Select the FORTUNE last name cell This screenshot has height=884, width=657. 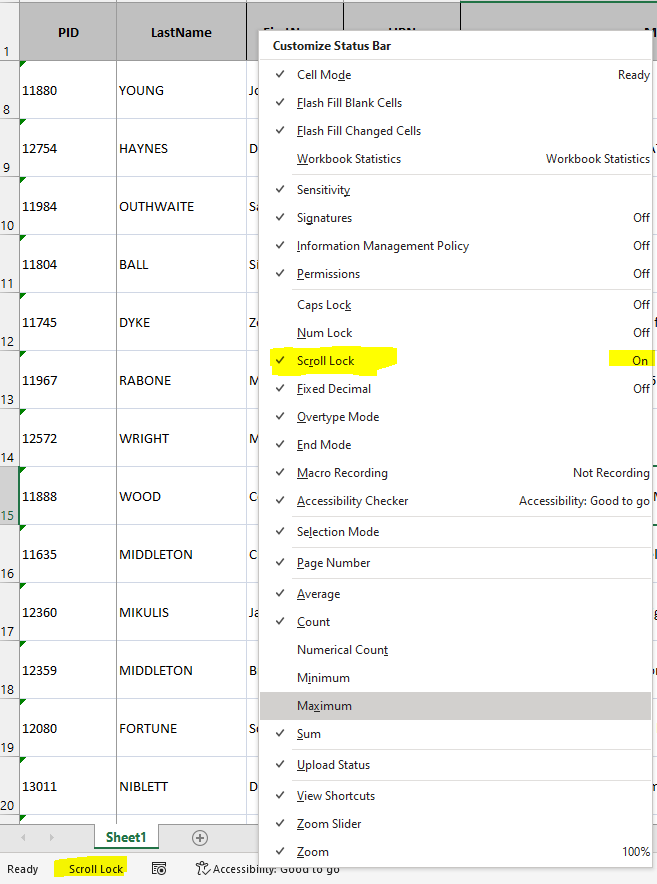[x=182, y=728]
